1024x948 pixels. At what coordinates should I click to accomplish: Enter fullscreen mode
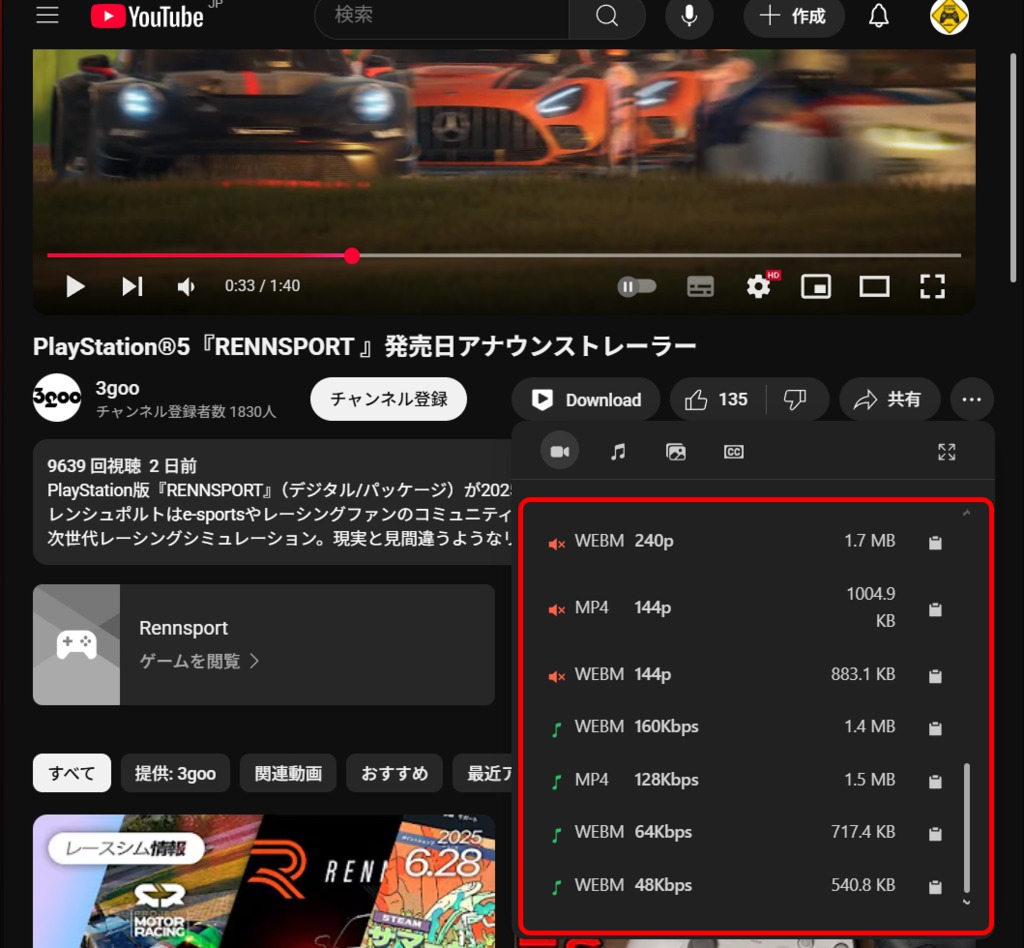(932, 286)
